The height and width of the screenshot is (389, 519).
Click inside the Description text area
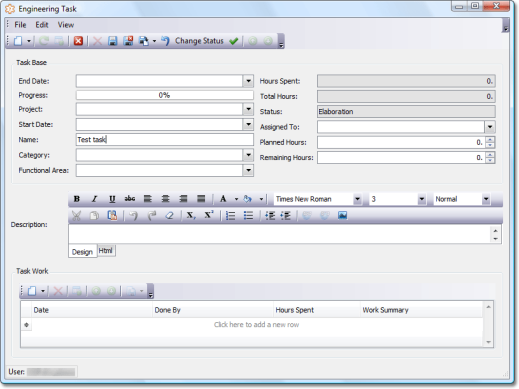(x=279, y=234)
